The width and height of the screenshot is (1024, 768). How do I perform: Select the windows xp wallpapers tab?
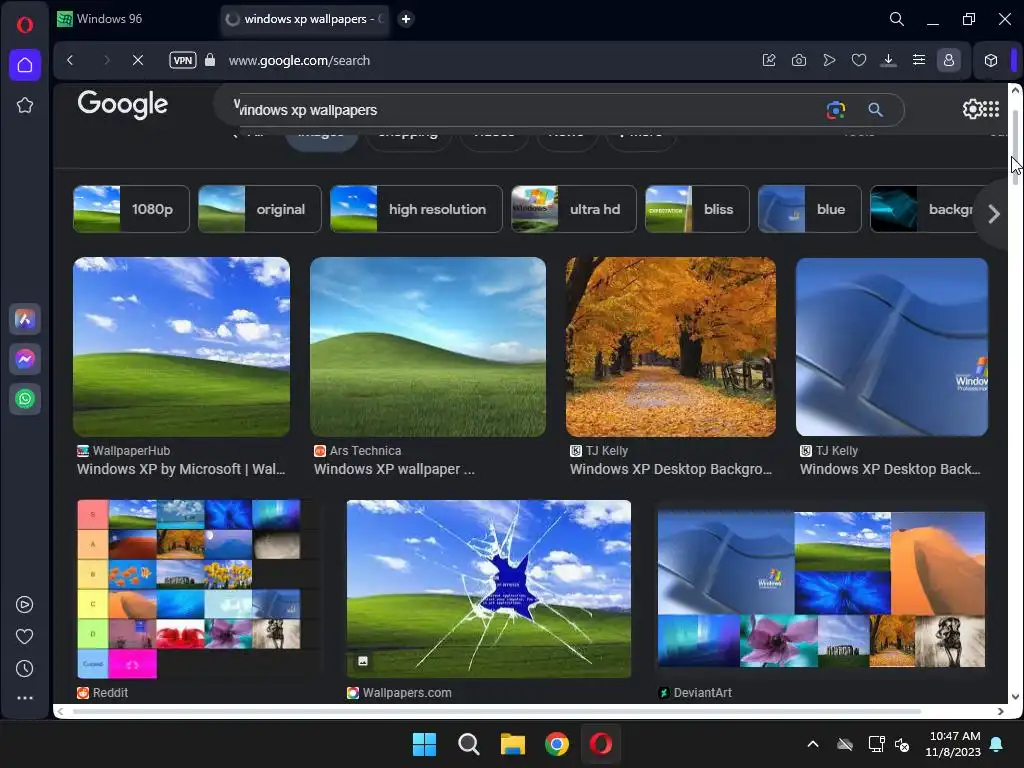pos(304,19)
